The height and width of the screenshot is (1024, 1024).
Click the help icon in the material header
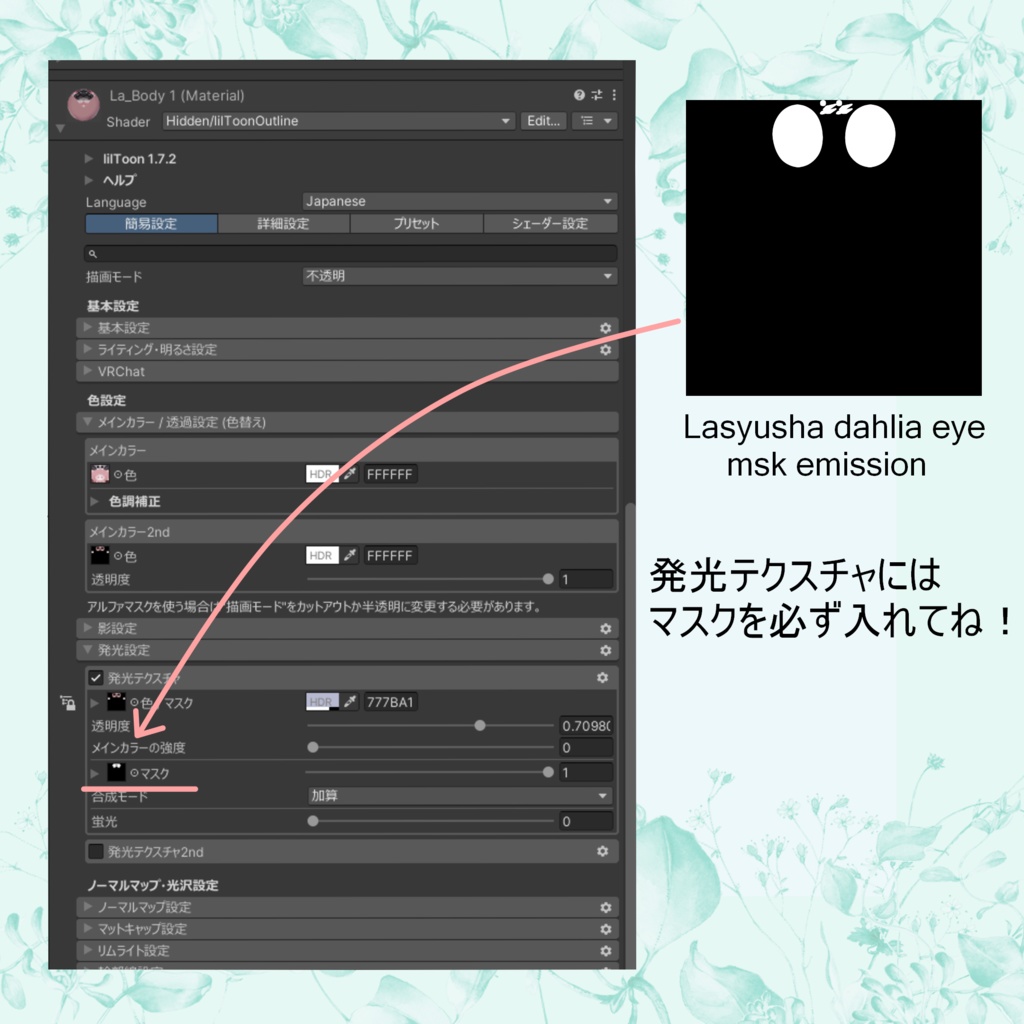[x=579, y=95]
